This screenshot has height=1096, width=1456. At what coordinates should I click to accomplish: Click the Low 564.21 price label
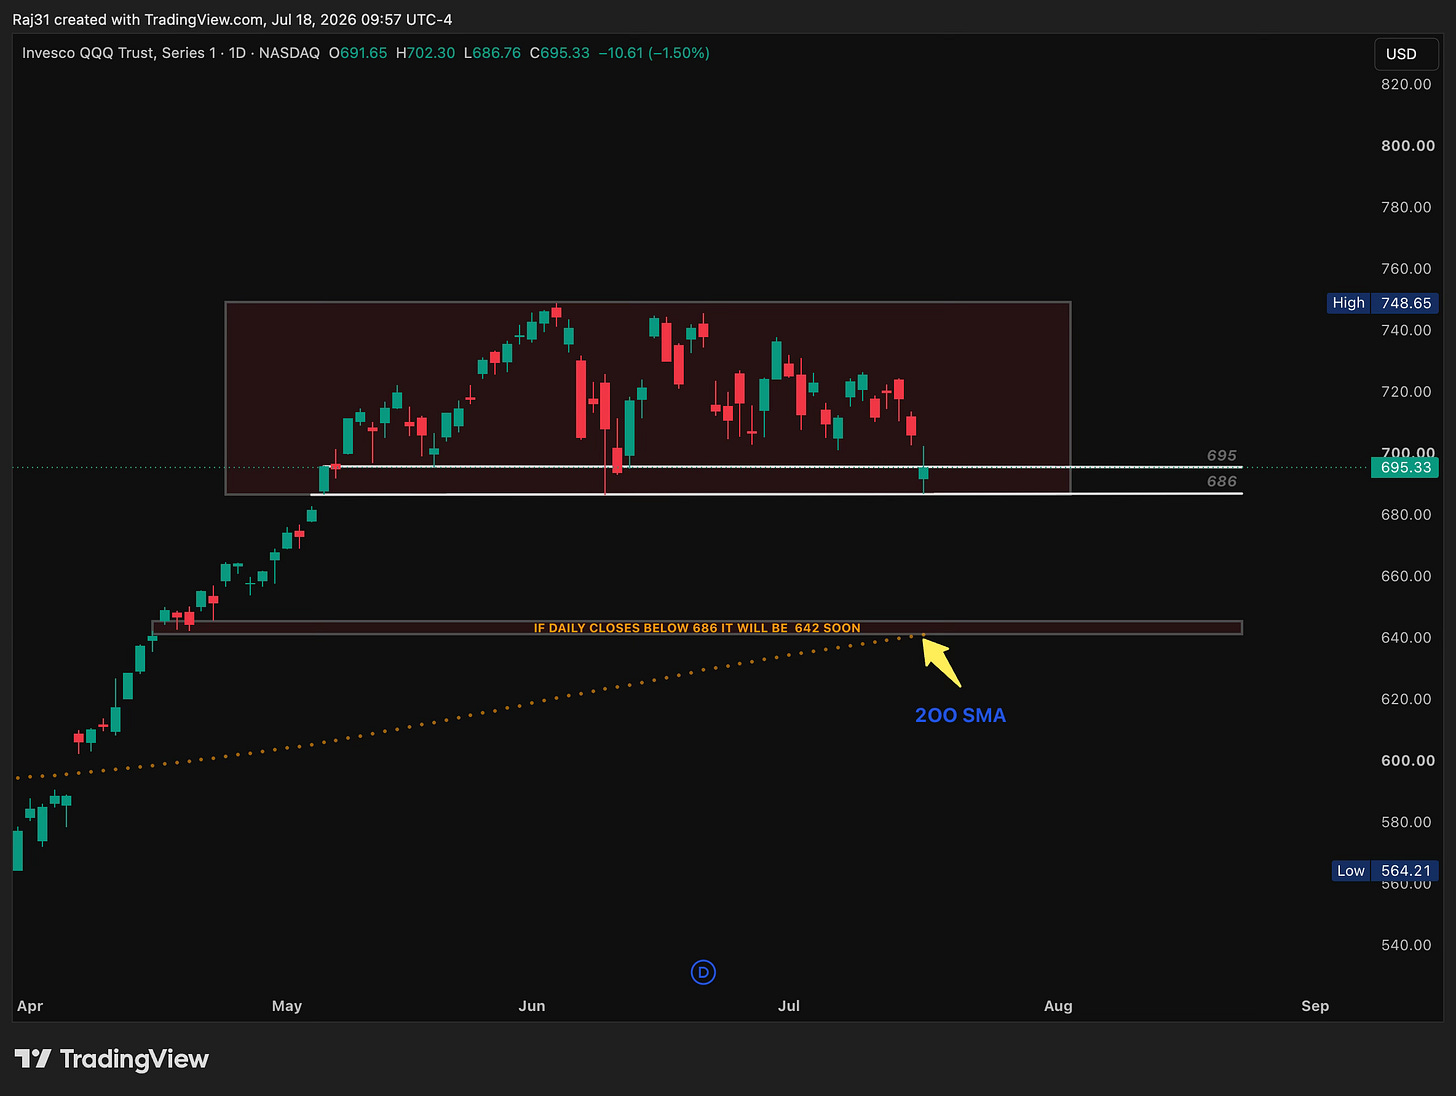[x=1386, y=871]
